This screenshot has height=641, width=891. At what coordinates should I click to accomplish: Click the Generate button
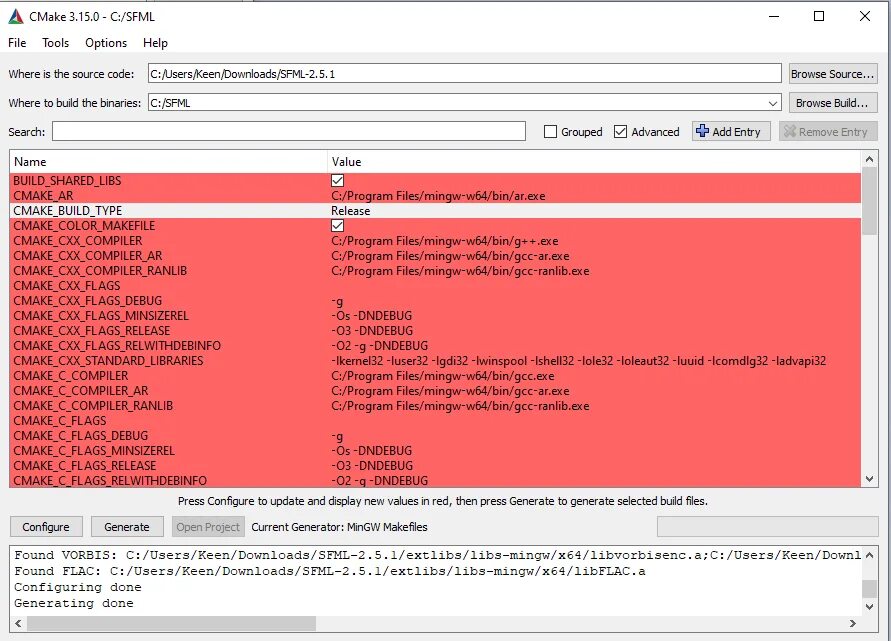click(127, 527)
